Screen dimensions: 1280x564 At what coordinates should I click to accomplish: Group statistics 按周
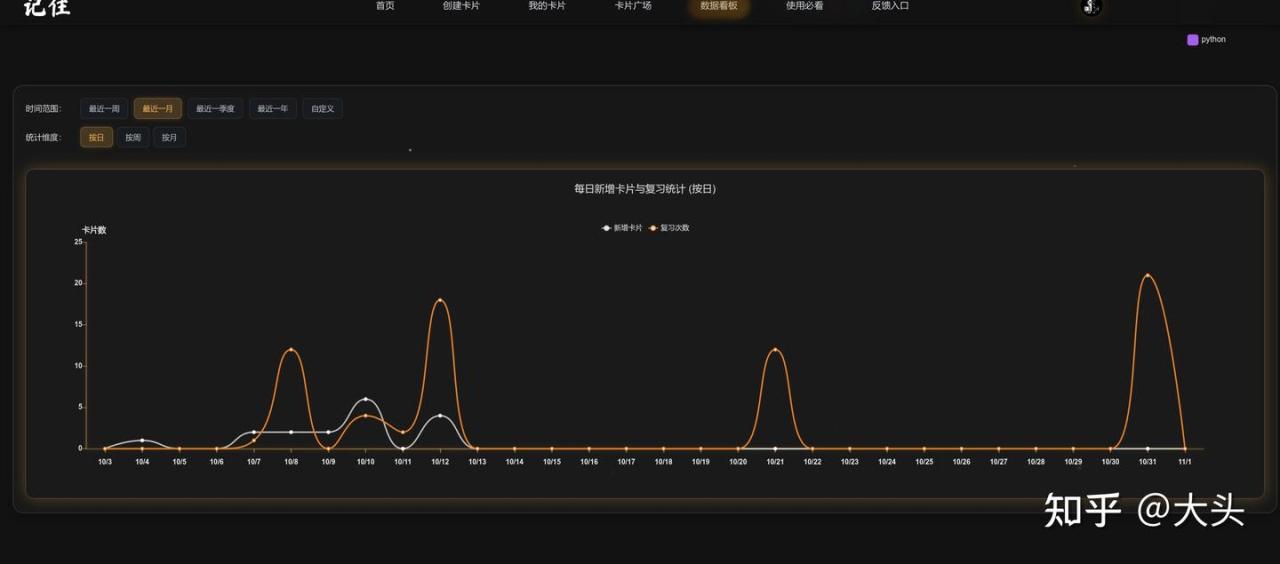(x=133, y=138)
